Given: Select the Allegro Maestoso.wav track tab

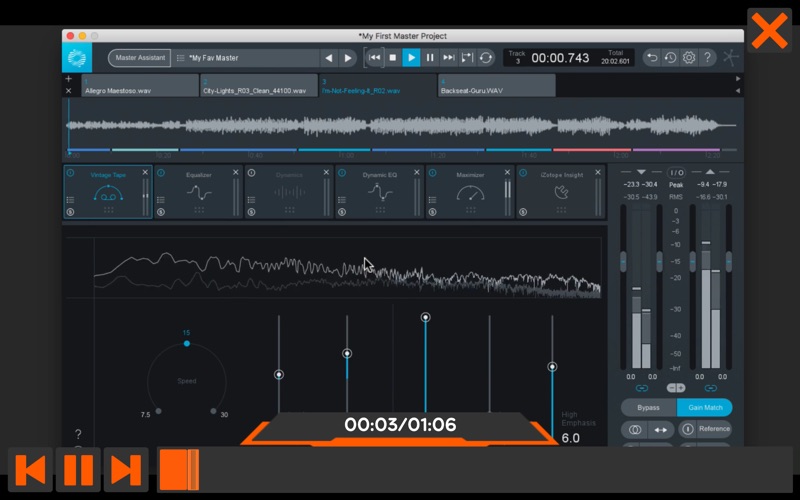Looking at the screenshot, I should click(140, 85).
